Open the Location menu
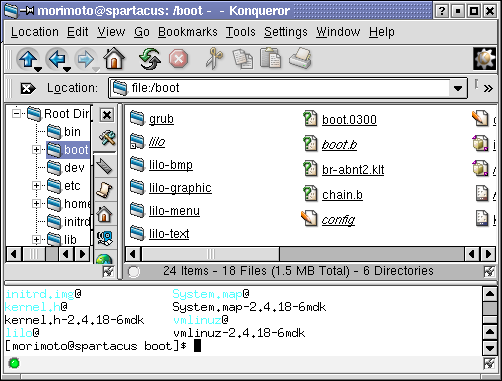Image resolution: width=502 pixels, height=381 pixels. 35,32
